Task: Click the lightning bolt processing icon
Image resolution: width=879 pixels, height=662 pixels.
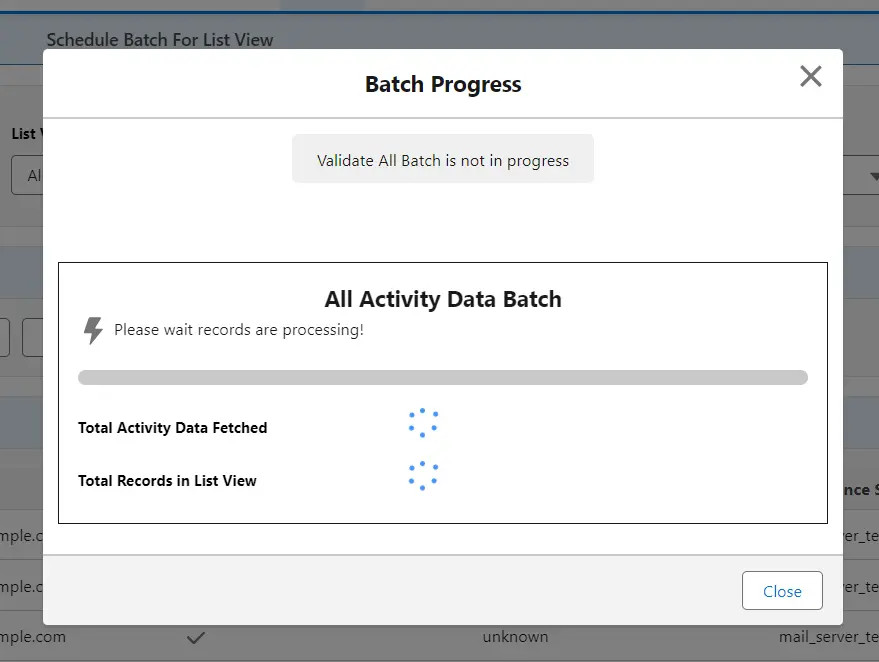Action: point(93,328)
